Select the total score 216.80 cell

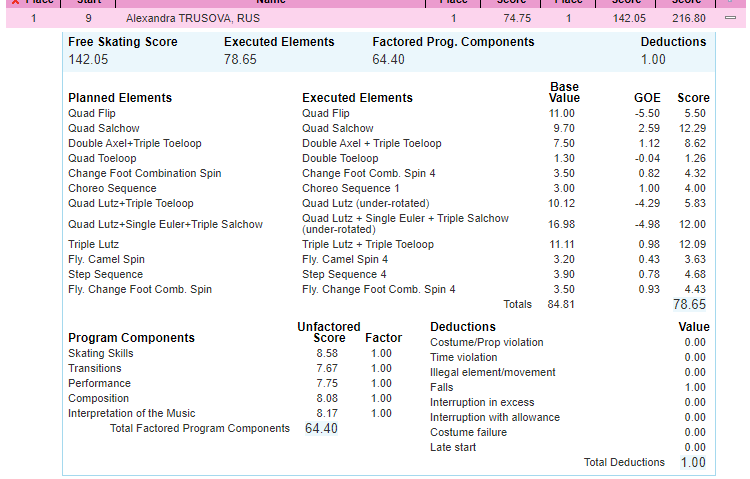point(688,18)
